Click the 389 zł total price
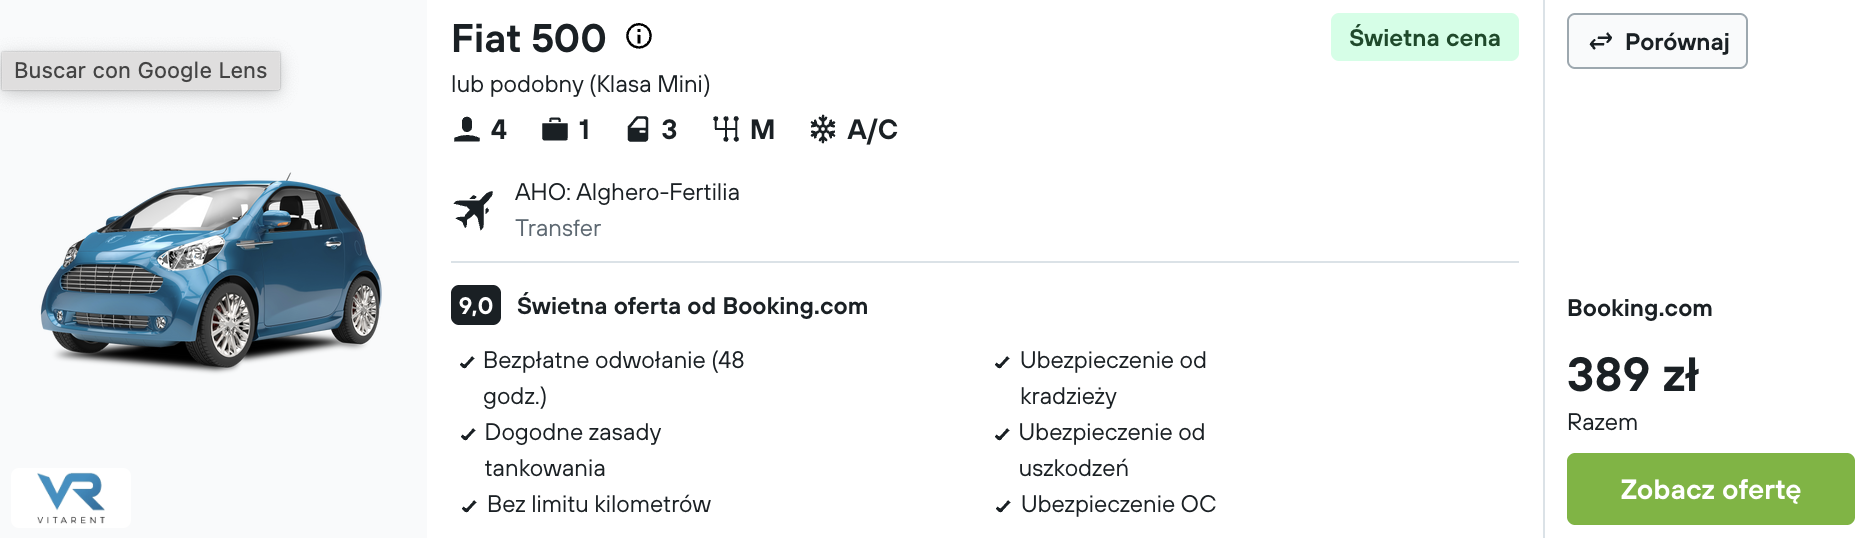Viewport: 1864px width, 538px height. (1633, 375)
